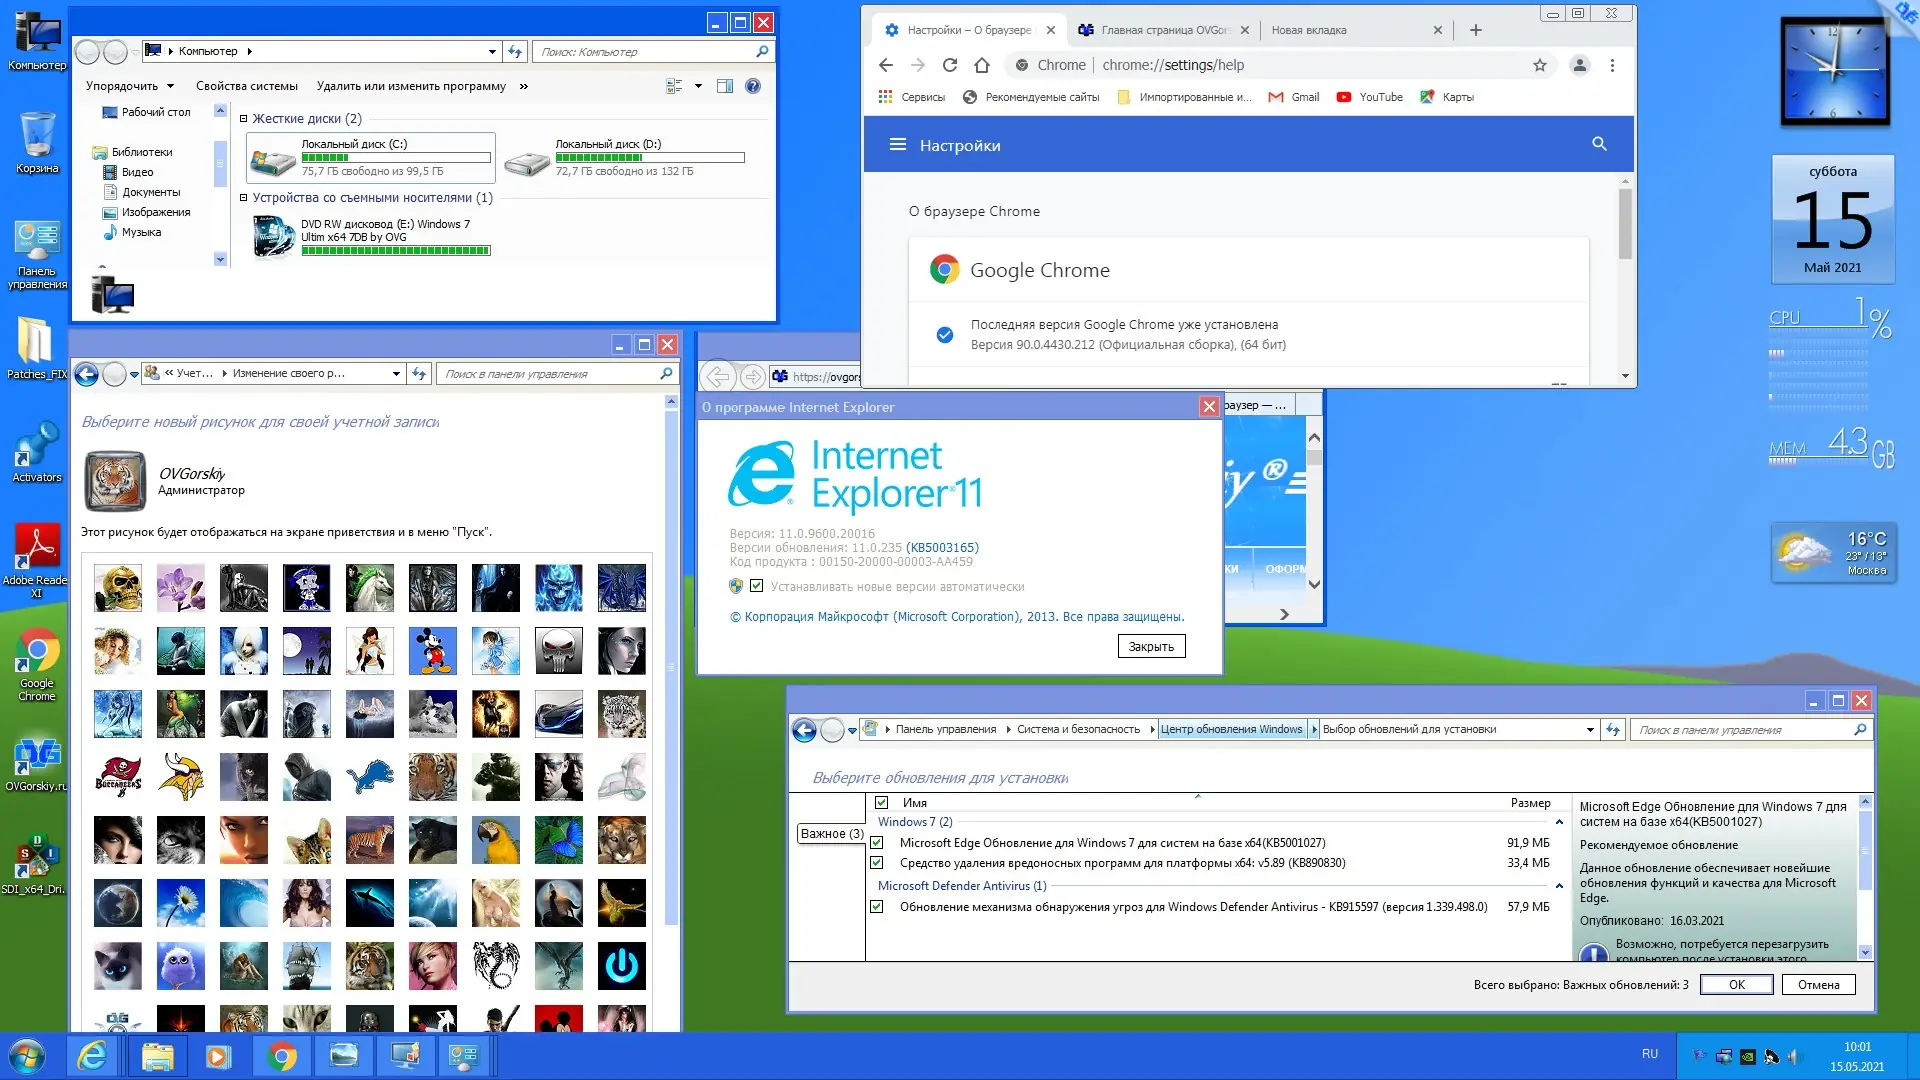The width and height of the screenshot is (1920, 1080).
Task: Collapse Microsoft Defender Antivirus group
Action: tap(1559, 886)
